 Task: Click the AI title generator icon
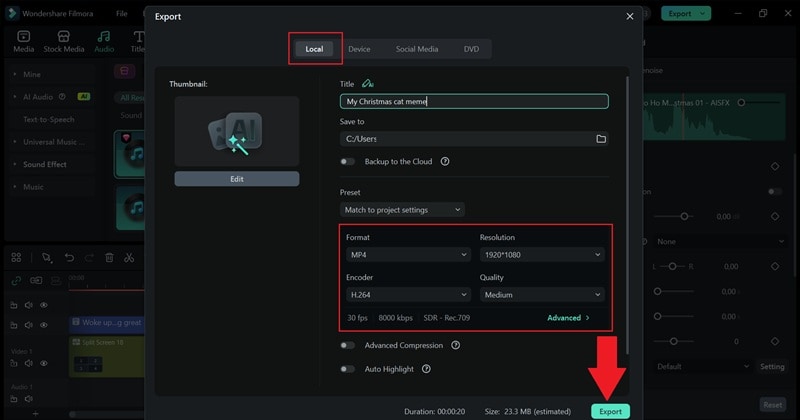tap(367, 84)
